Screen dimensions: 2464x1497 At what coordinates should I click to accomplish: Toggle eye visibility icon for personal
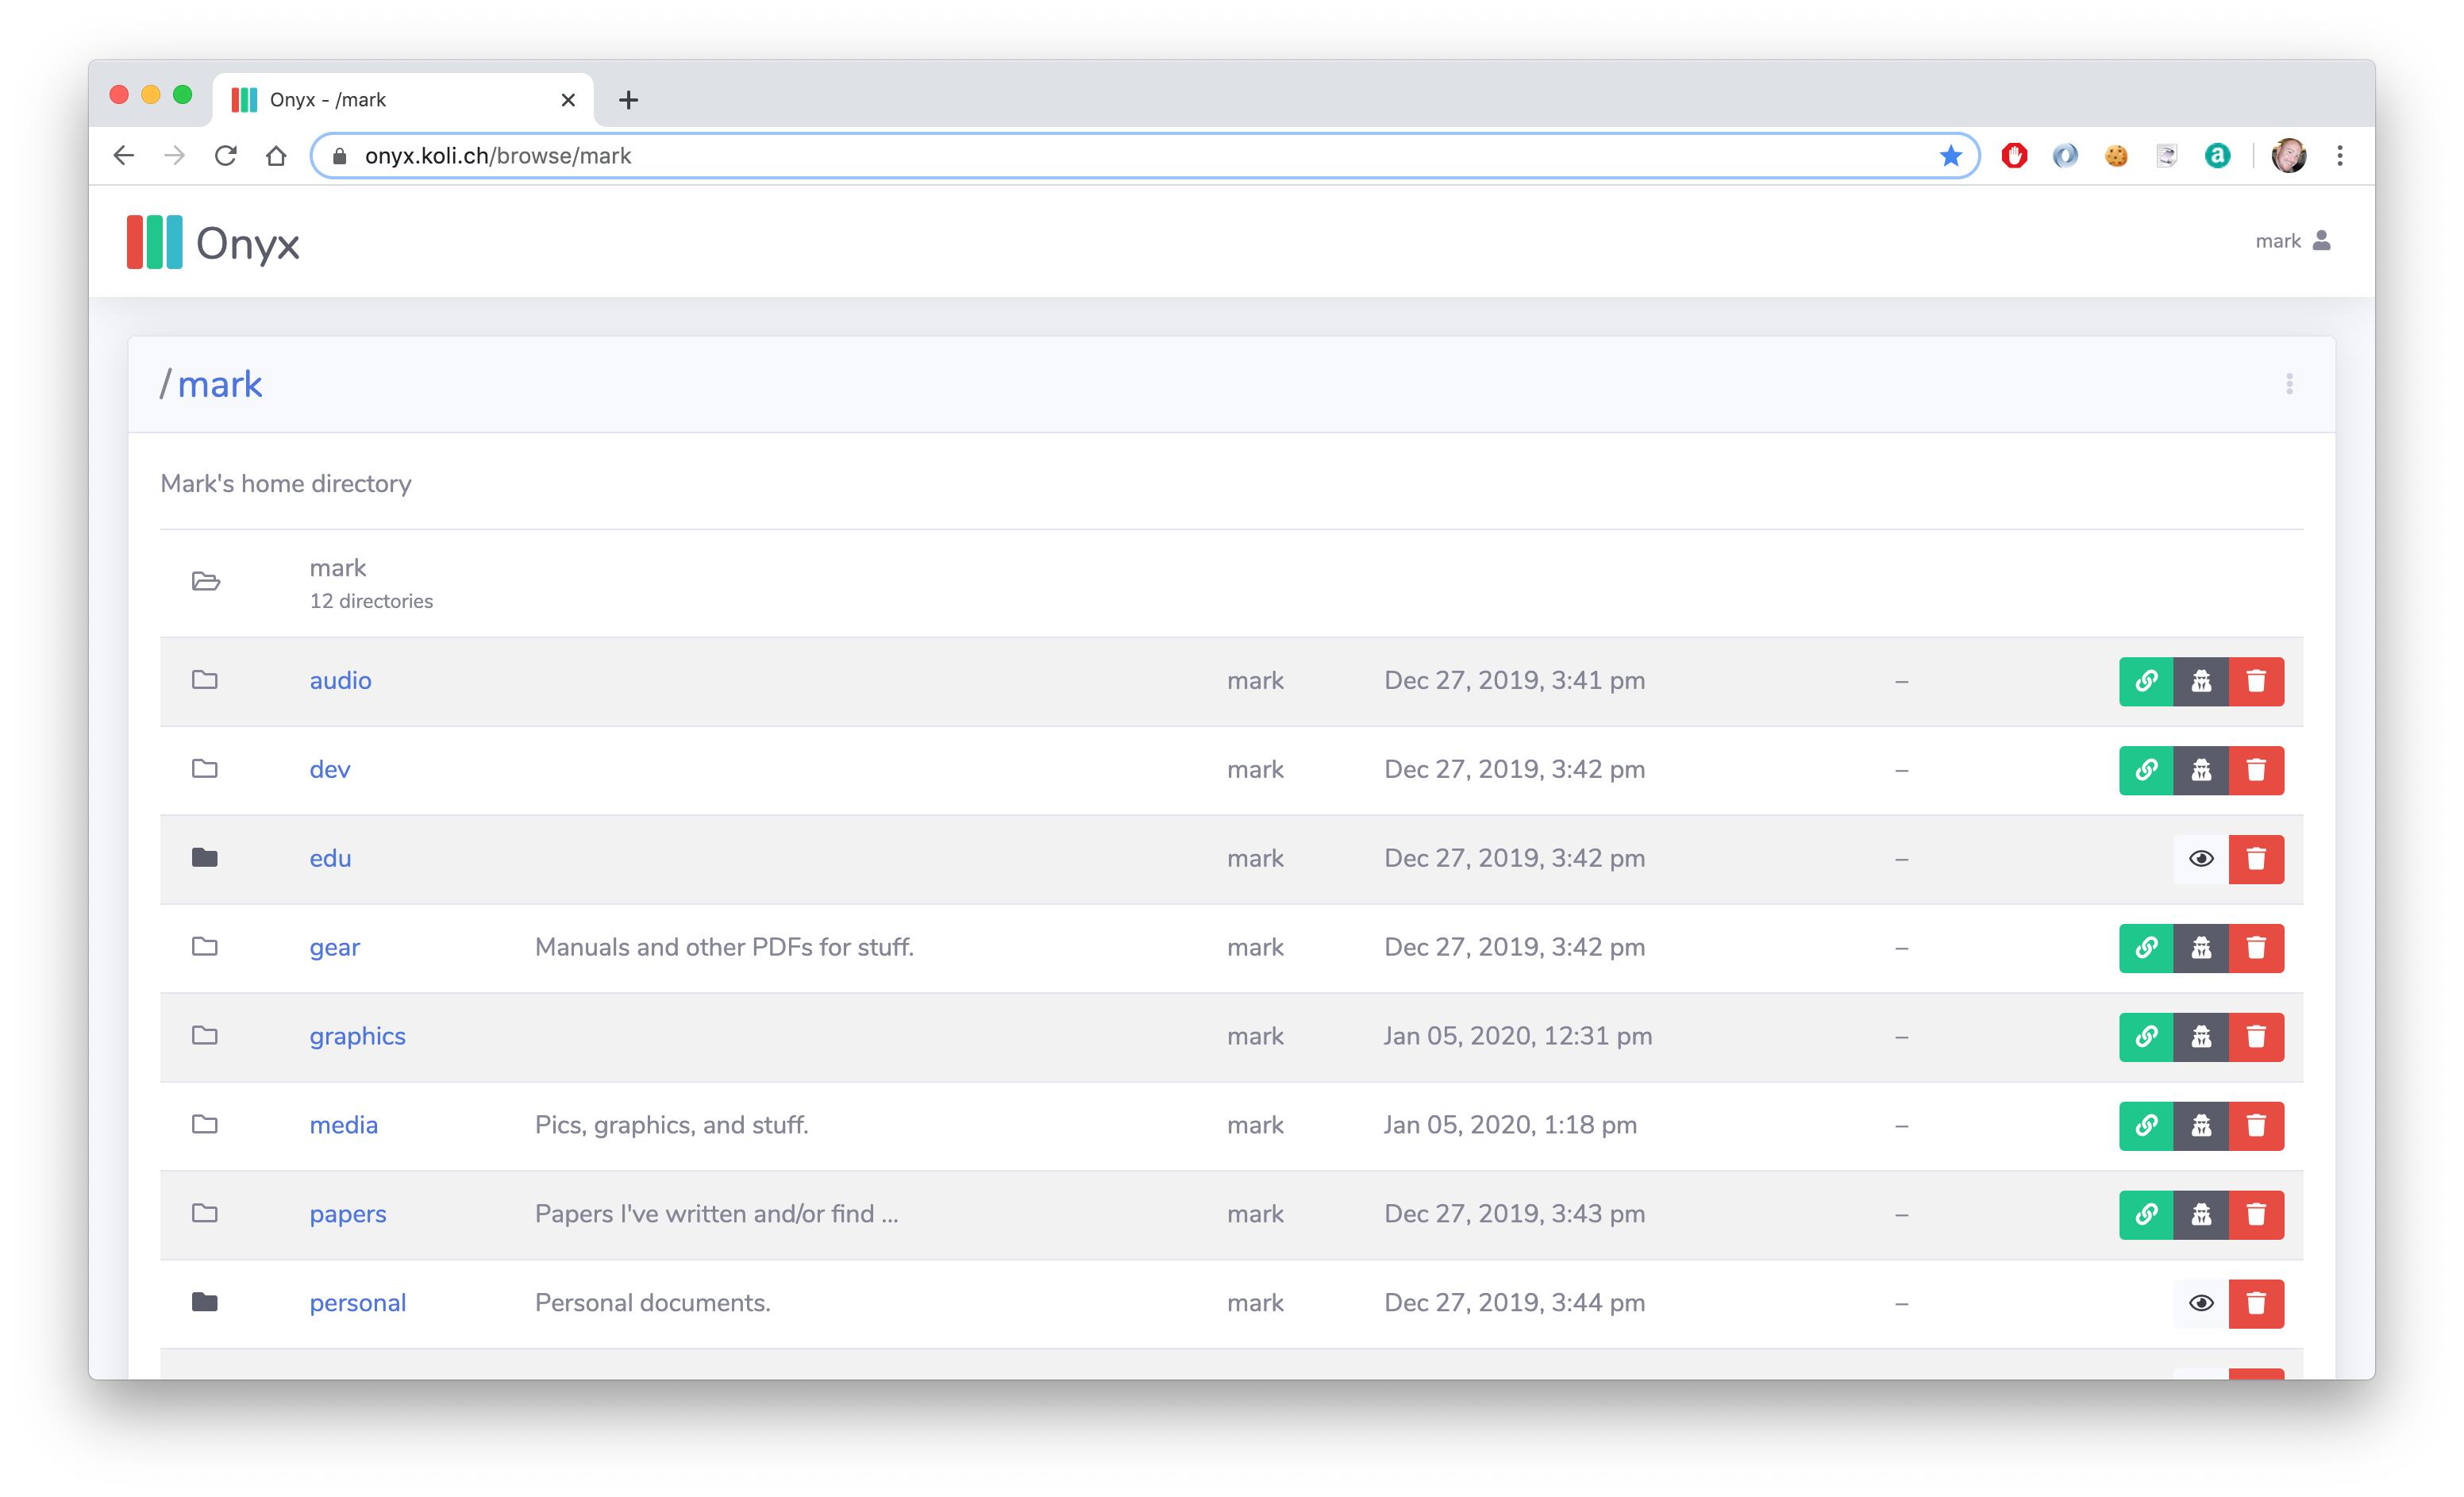tap(2201, 1304)
